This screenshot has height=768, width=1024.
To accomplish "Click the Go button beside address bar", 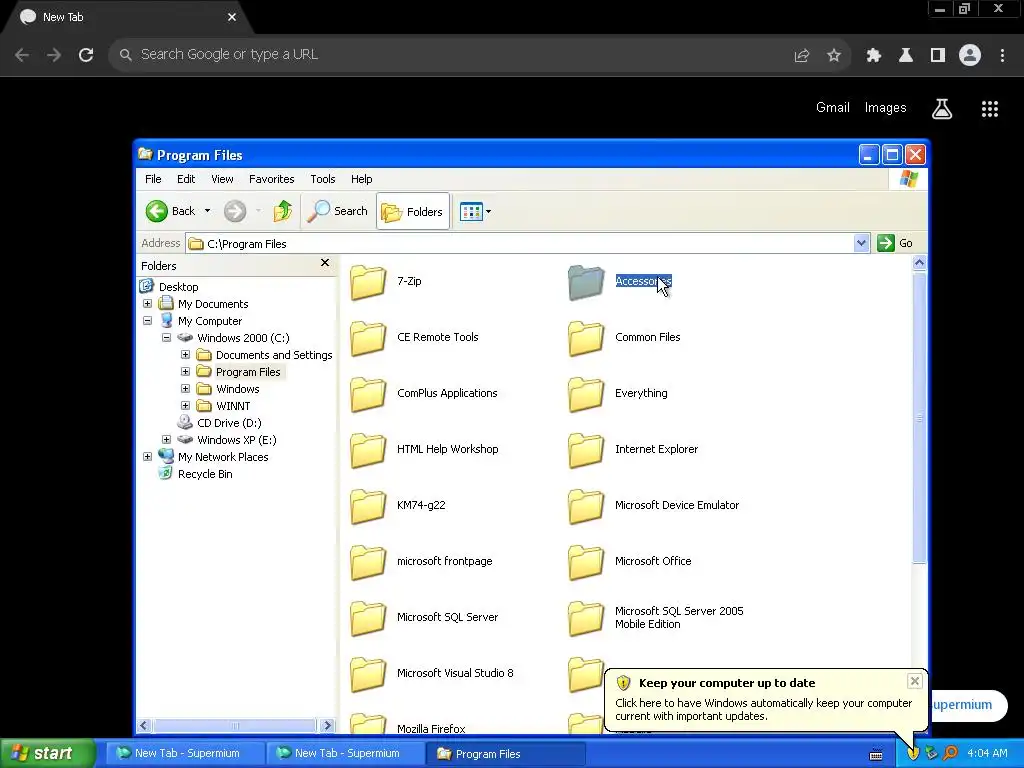I will coord(895,243).
